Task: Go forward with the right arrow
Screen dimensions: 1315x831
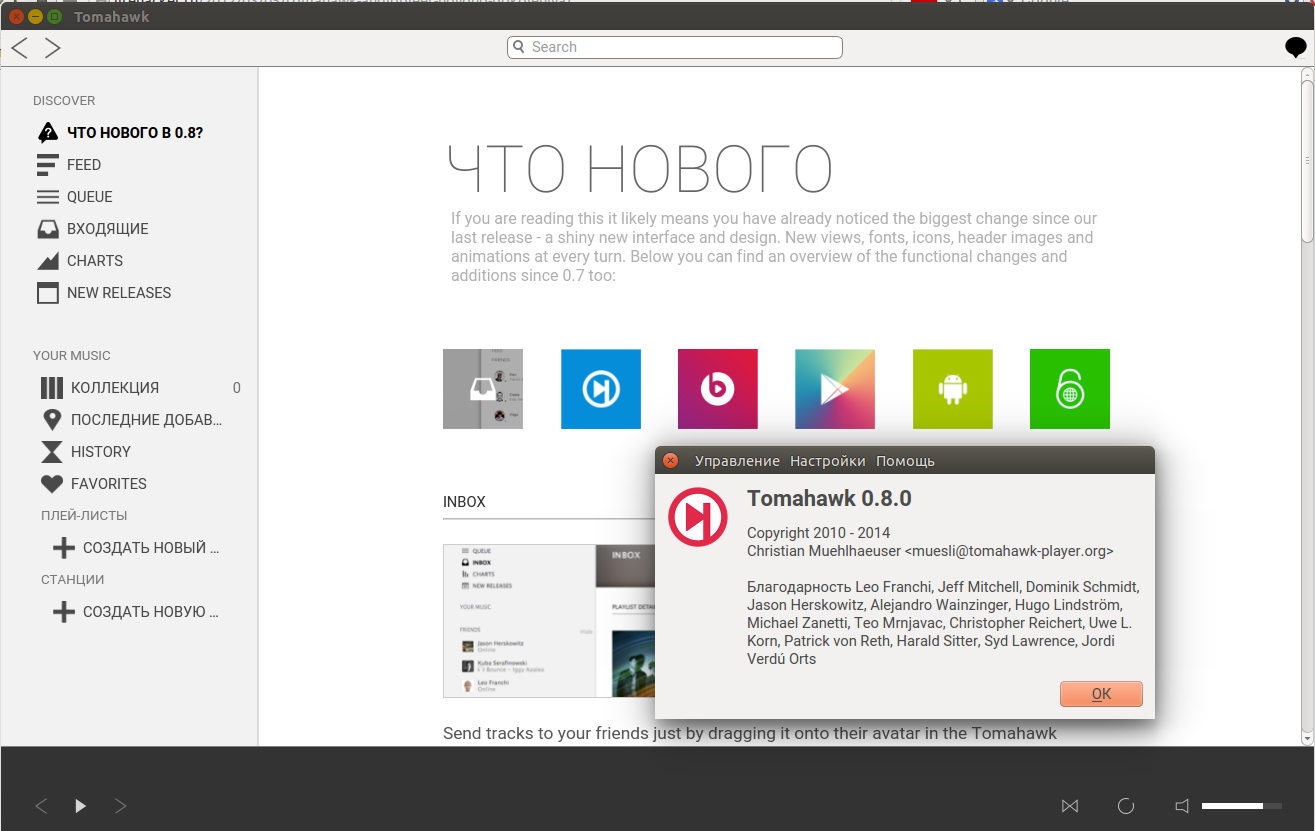Action: pos(52,47)
